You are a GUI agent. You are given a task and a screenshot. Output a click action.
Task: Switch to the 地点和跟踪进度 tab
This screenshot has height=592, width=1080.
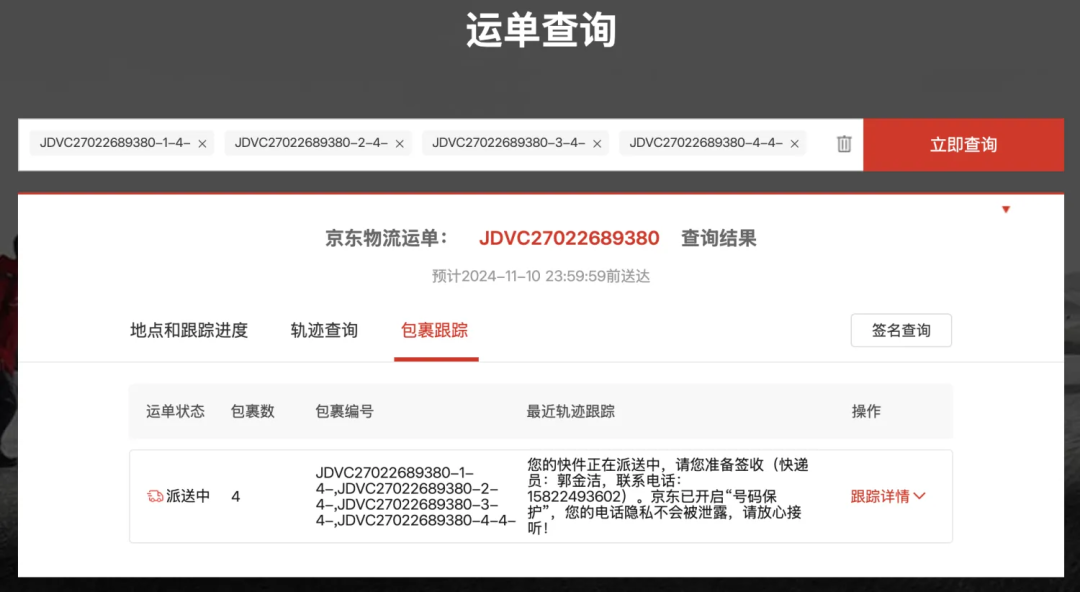pos(189,330)
